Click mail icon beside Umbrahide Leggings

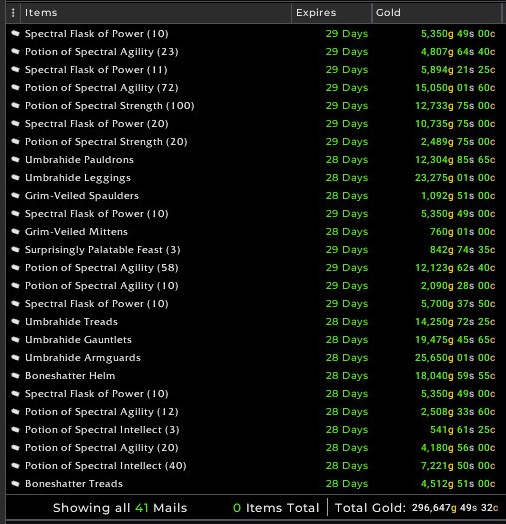15,177
